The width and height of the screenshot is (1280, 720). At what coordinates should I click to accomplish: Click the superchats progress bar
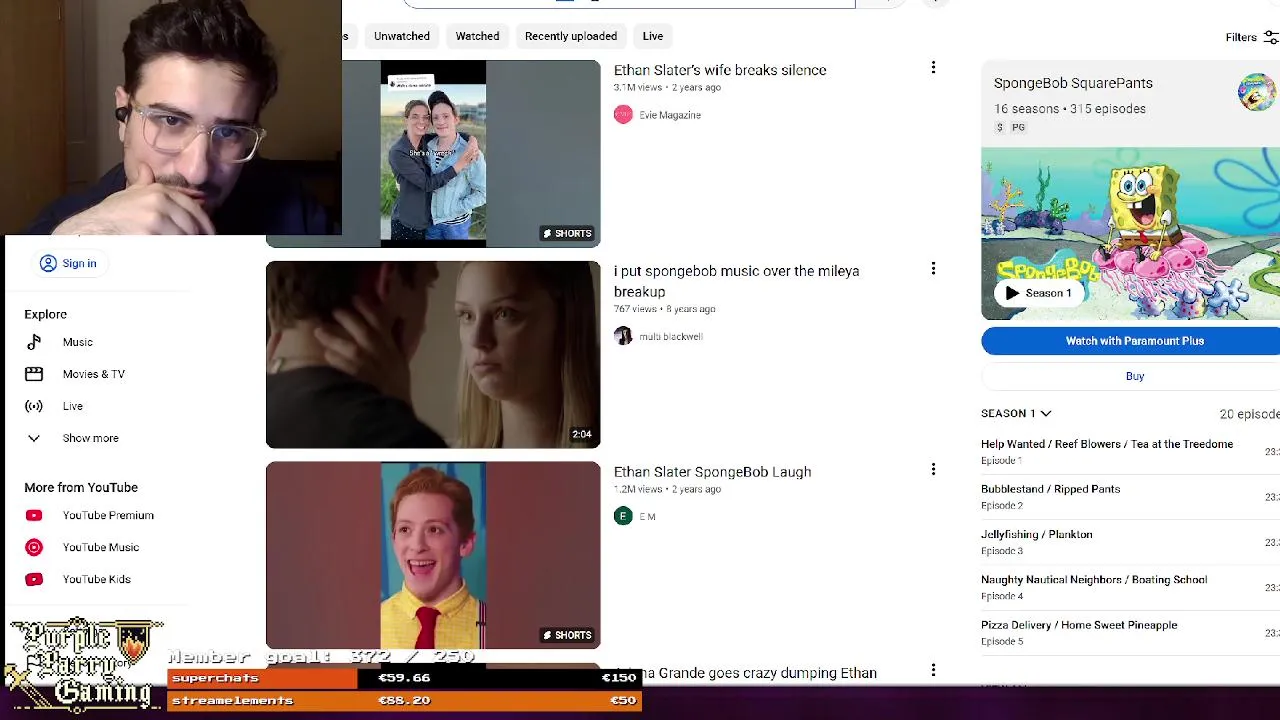pyautogui.click(x=404, y=678)
